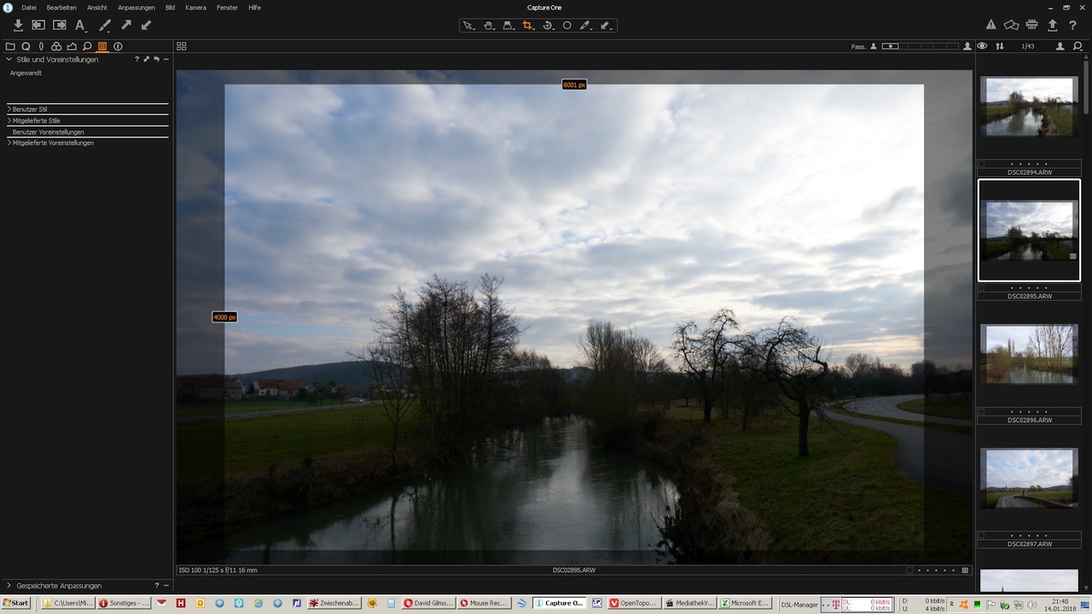Screen dimensions: 1092x614
Task: Select the Crop tool in toolbar
Action: click(x=528, y=25)
